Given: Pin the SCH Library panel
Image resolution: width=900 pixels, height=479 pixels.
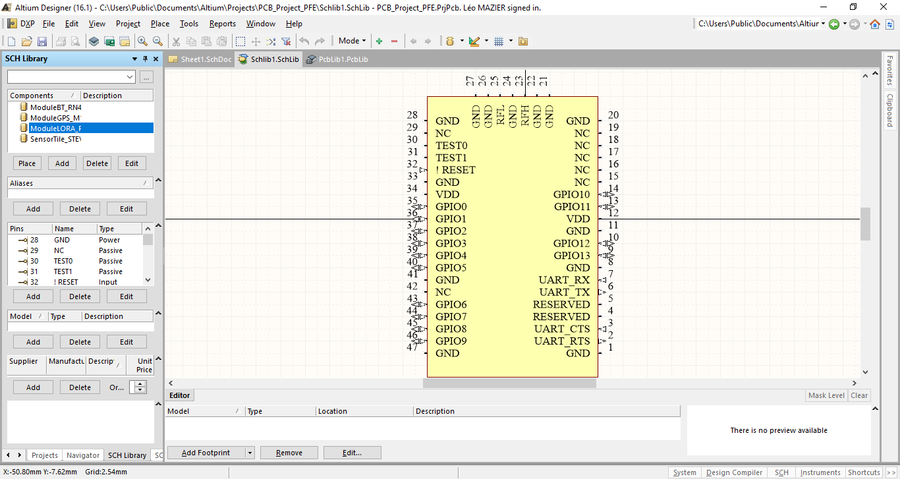Looking at the screenshot, I should (x=145, y=58).
